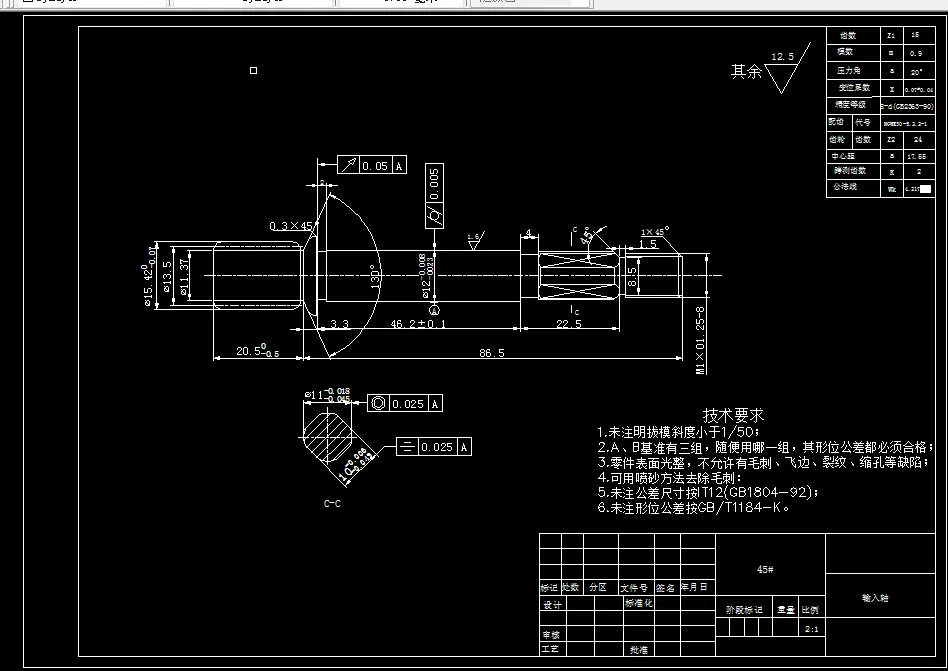Screen dimensions: 948x671
Task: Select the runout tolerance frame 0.05 A
Action: click(372, 165)
